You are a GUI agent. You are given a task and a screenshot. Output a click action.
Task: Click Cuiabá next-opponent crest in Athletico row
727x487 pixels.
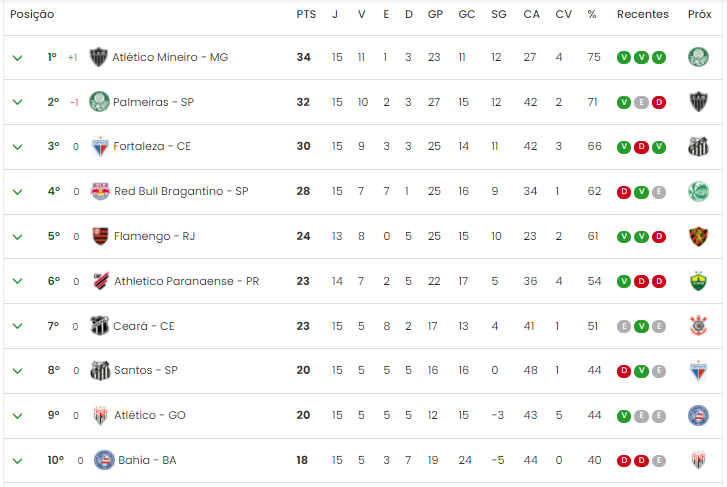click(698, 281)
